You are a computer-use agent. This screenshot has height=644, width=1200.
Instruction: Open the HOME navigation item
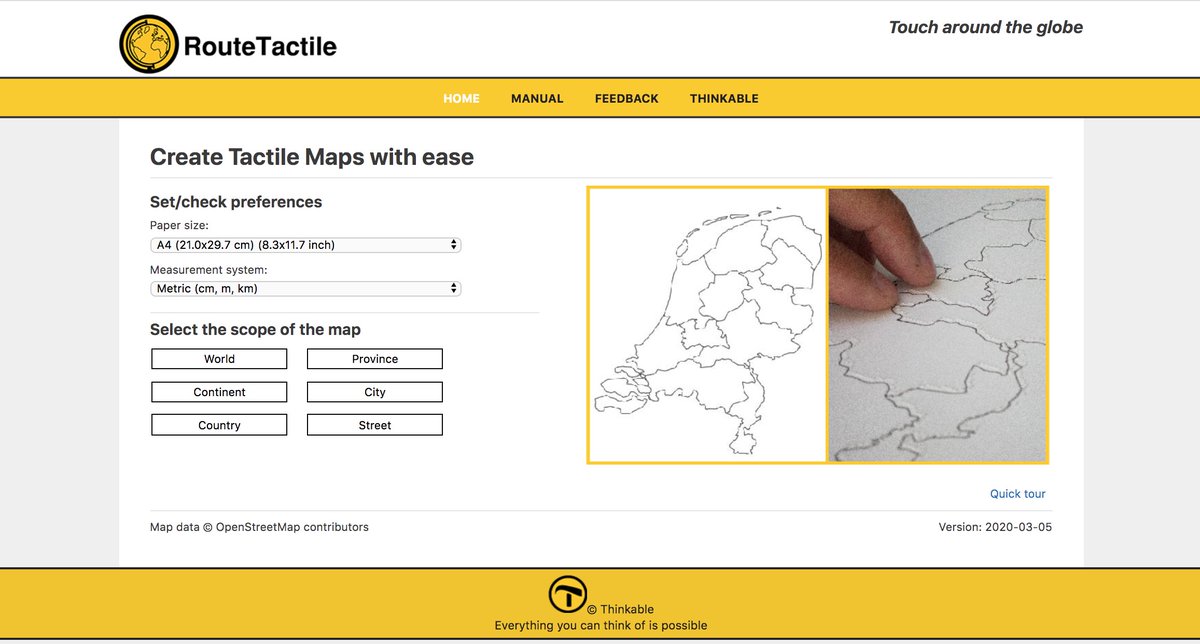[x=461, y=98]
